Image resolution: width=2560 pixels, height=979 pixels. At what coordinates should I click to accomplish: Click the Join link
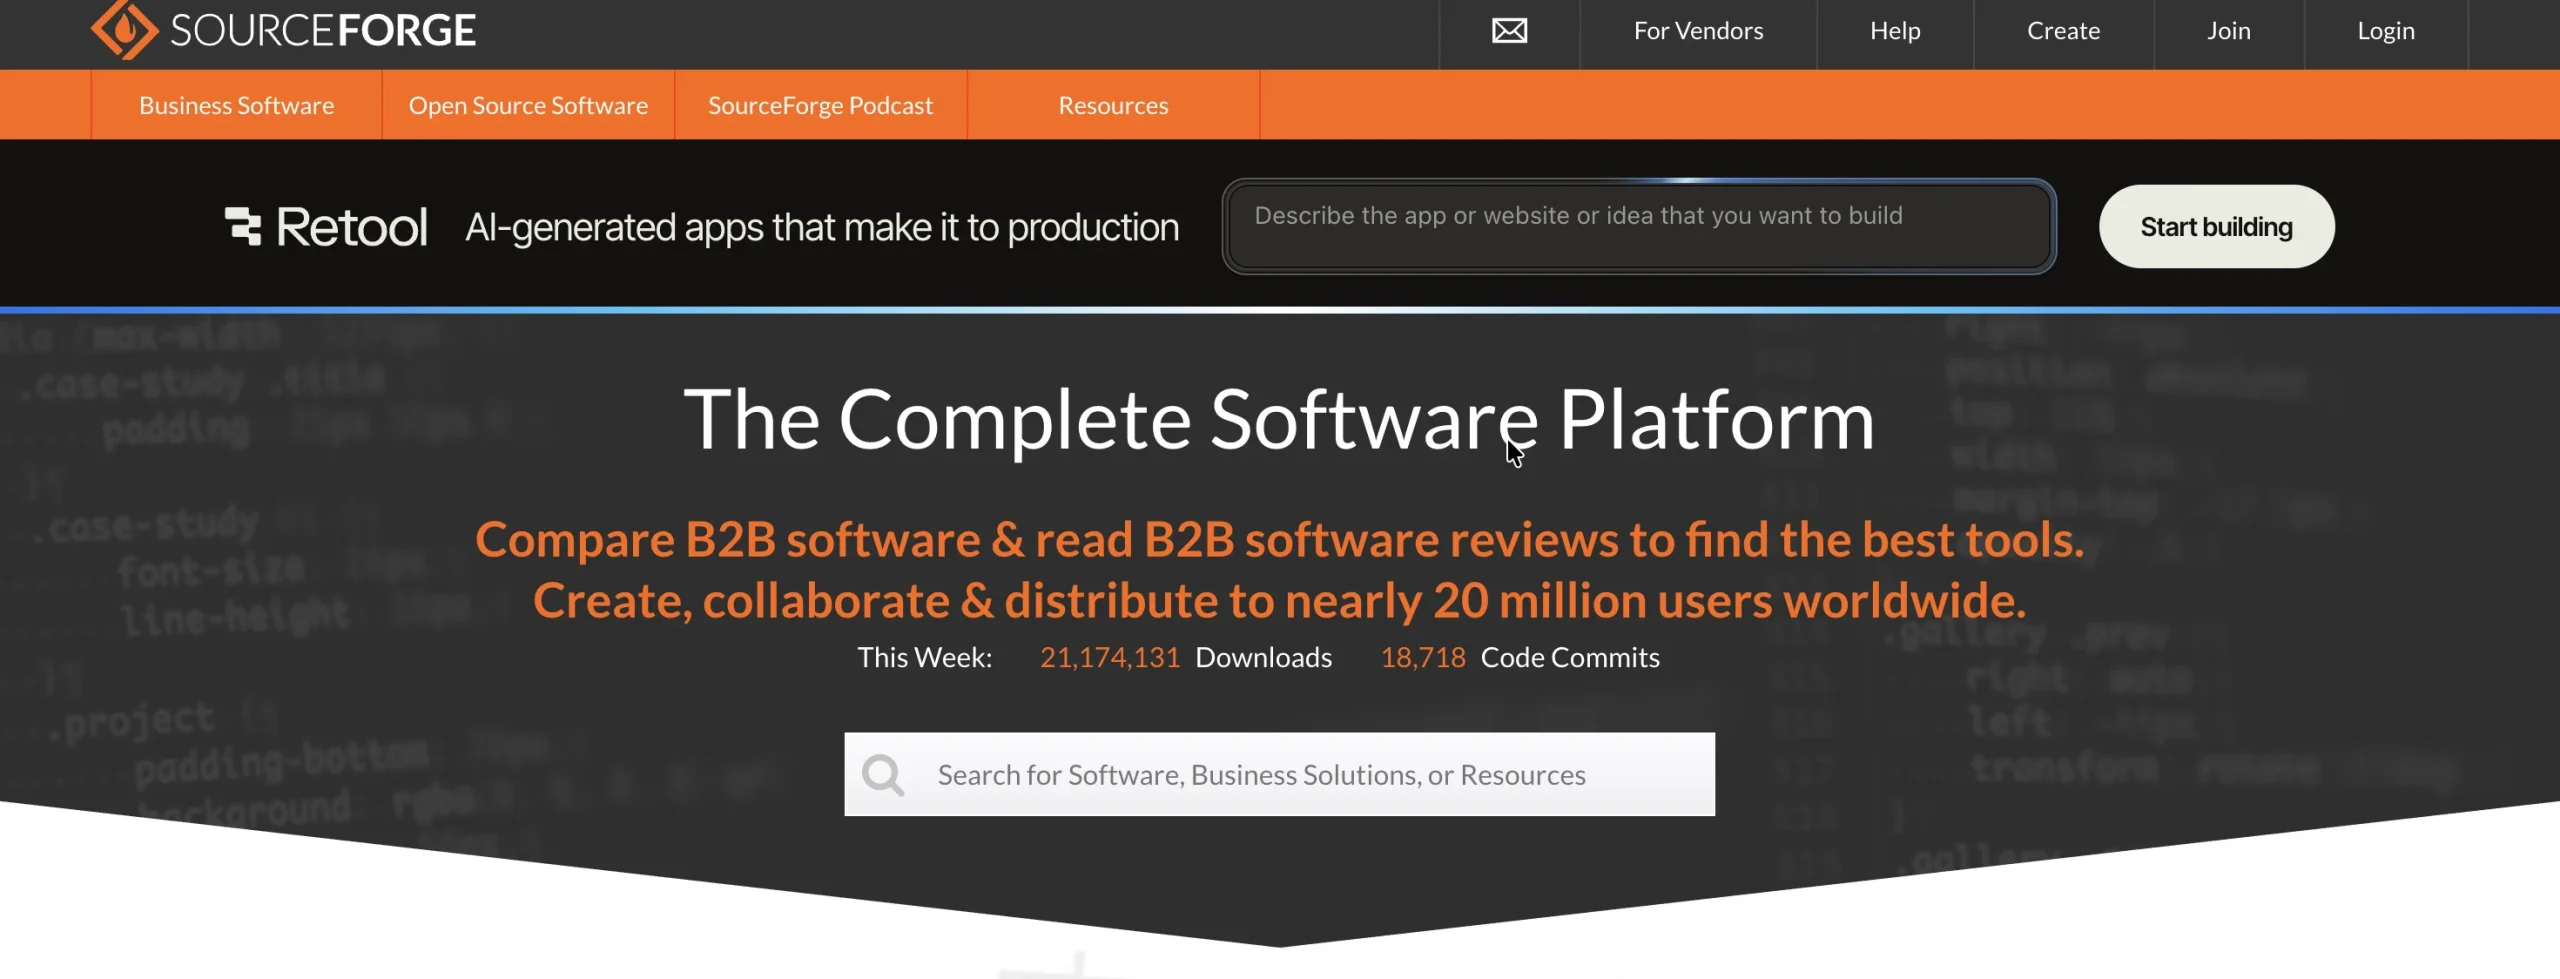click(2228, 31)
